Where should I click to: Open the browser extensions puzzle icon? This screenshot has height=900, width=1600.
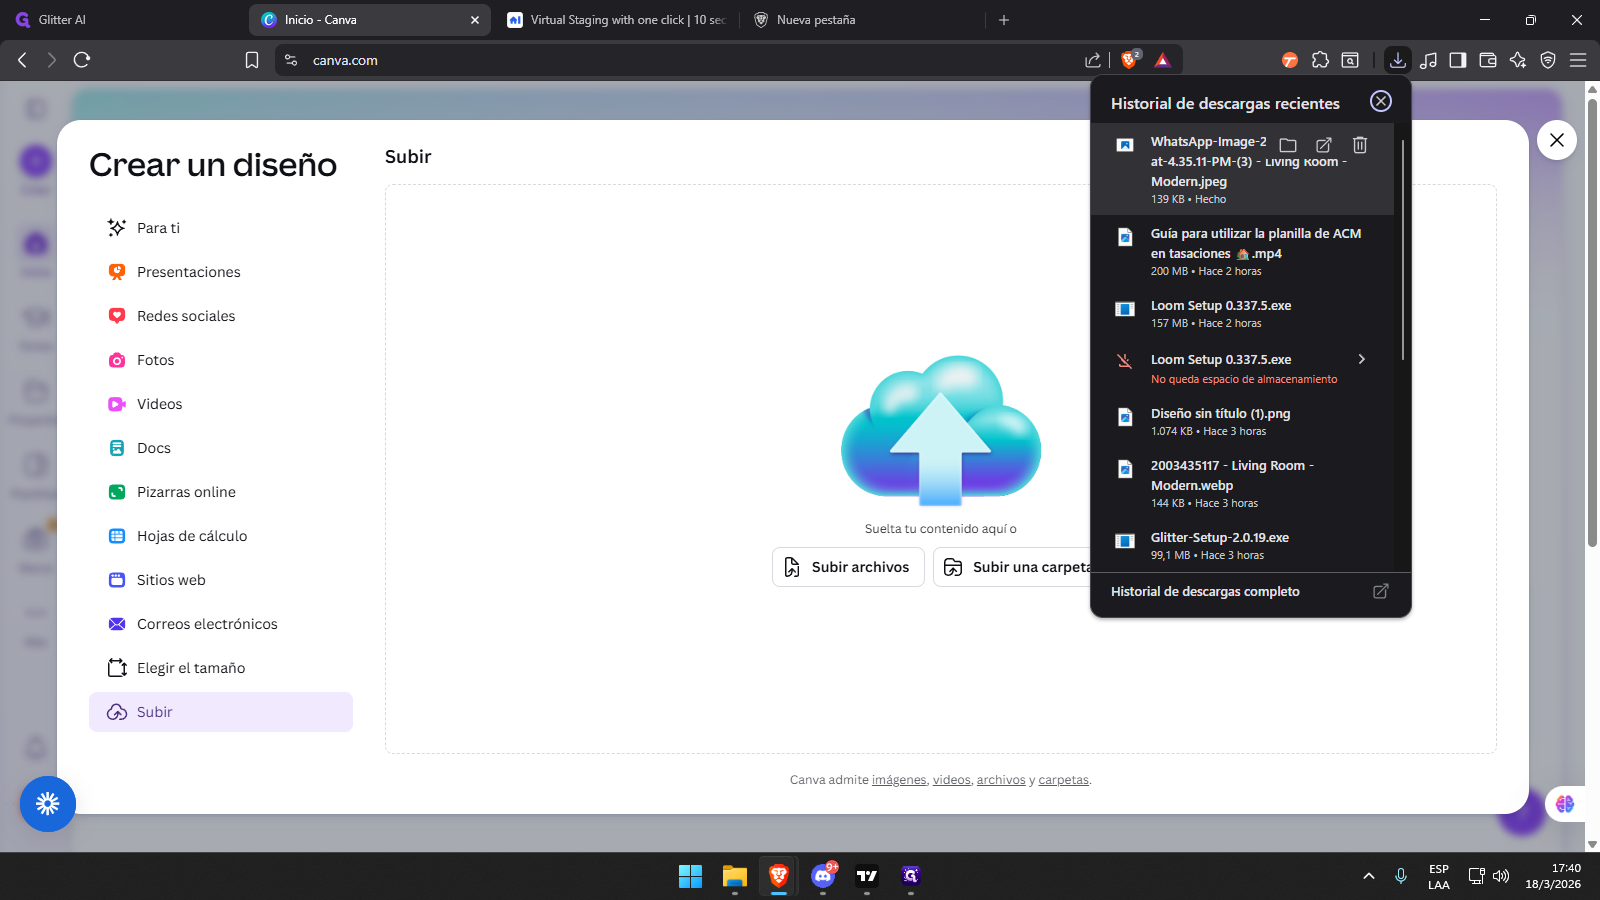click(x=1320, y=60)
